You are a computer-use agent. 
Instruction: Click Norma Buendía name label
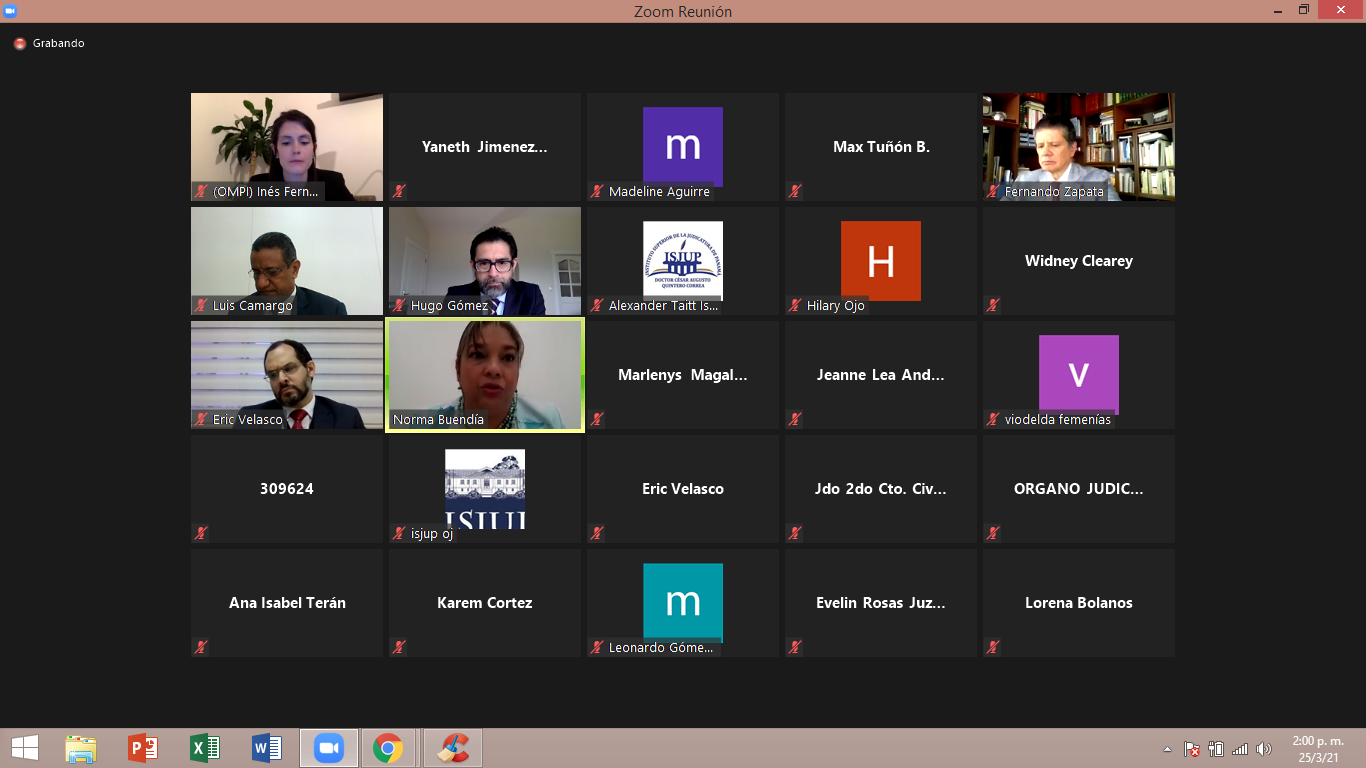tap(438, 420)
